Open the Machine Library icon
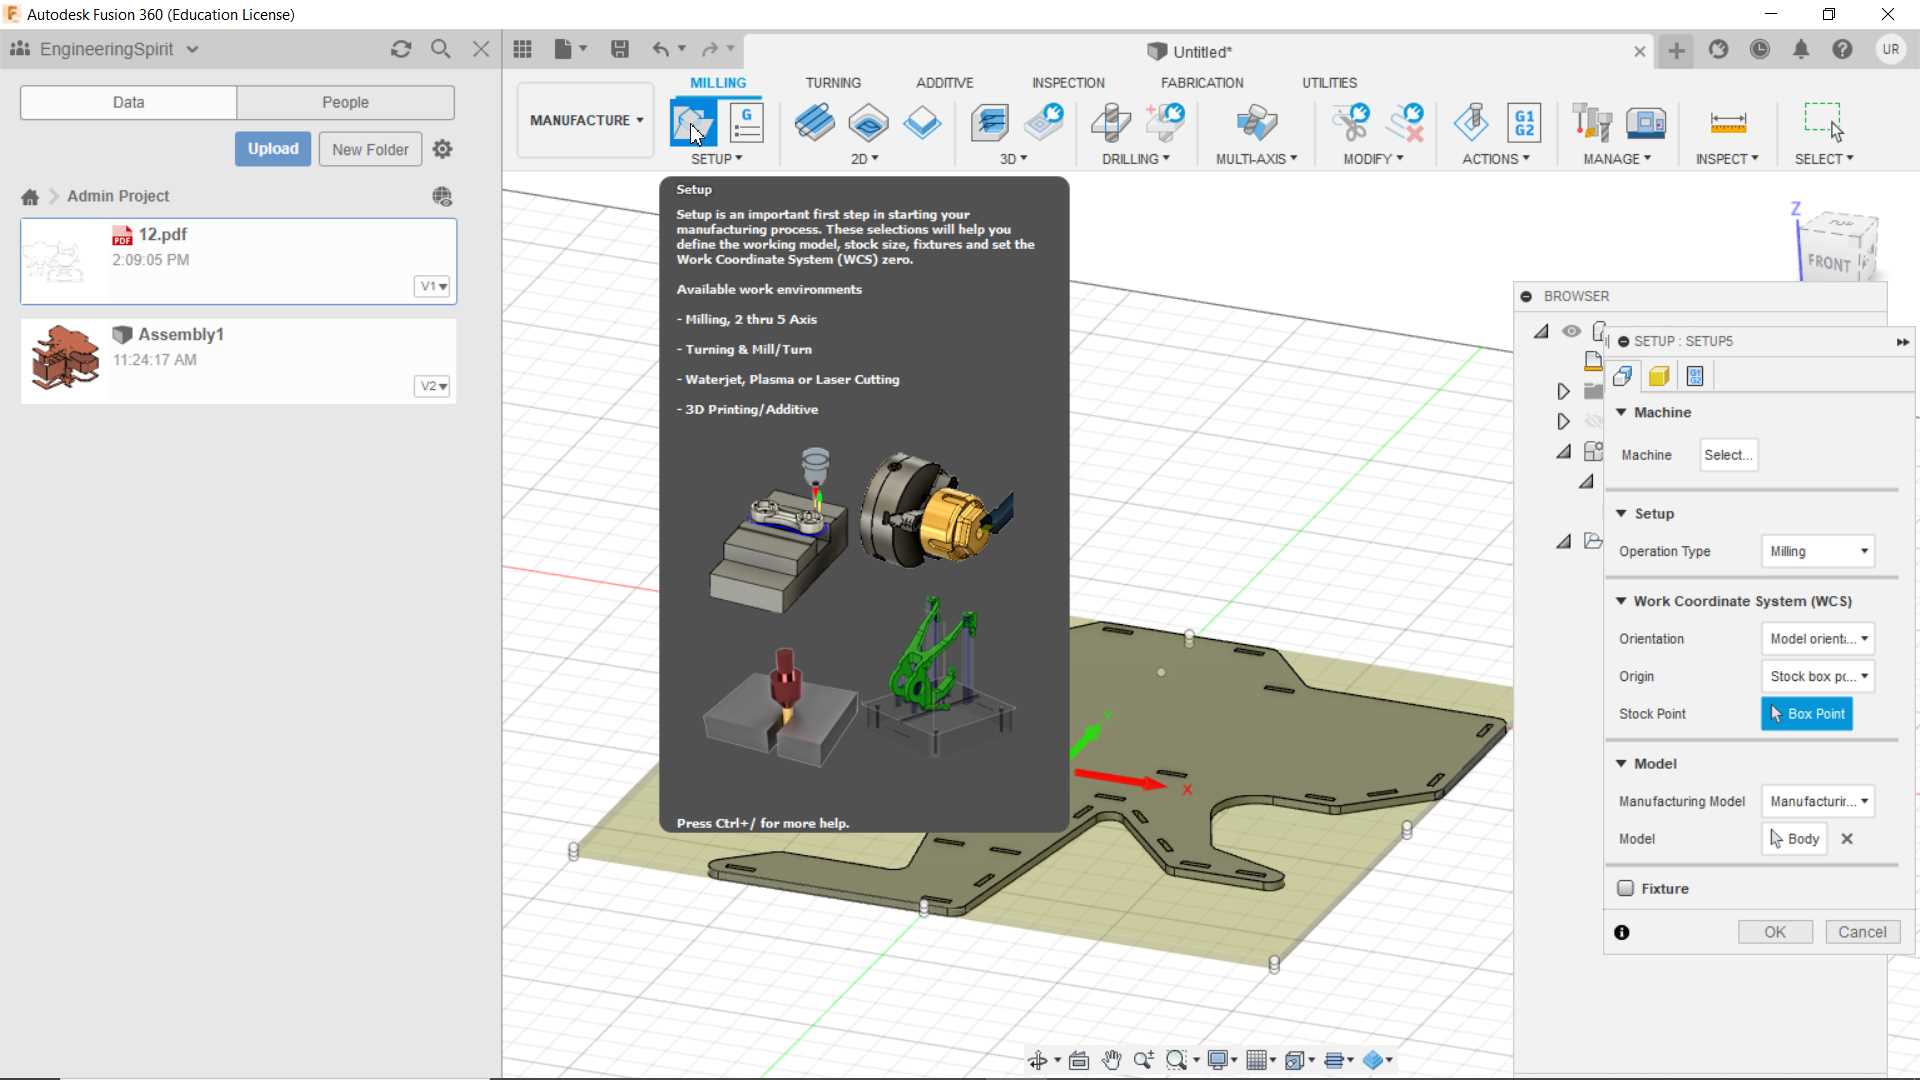This screenshot has height=1080, width=1920. 1645,123
